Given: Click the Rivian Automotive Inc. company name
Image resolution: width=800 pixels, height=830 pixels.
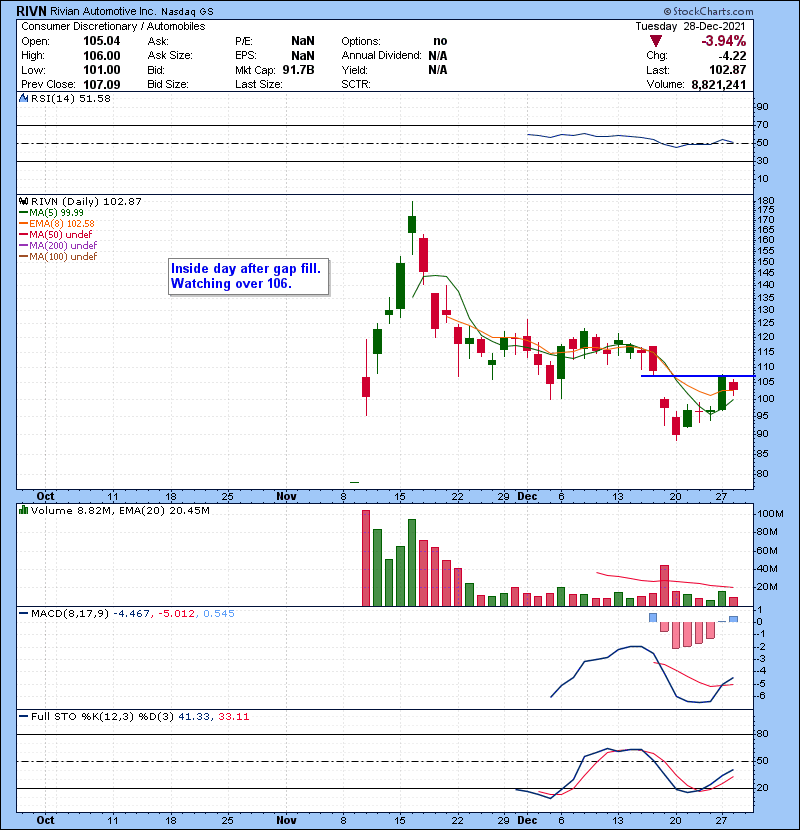Looking at the screenshot, I should click(x=103, y=11).
